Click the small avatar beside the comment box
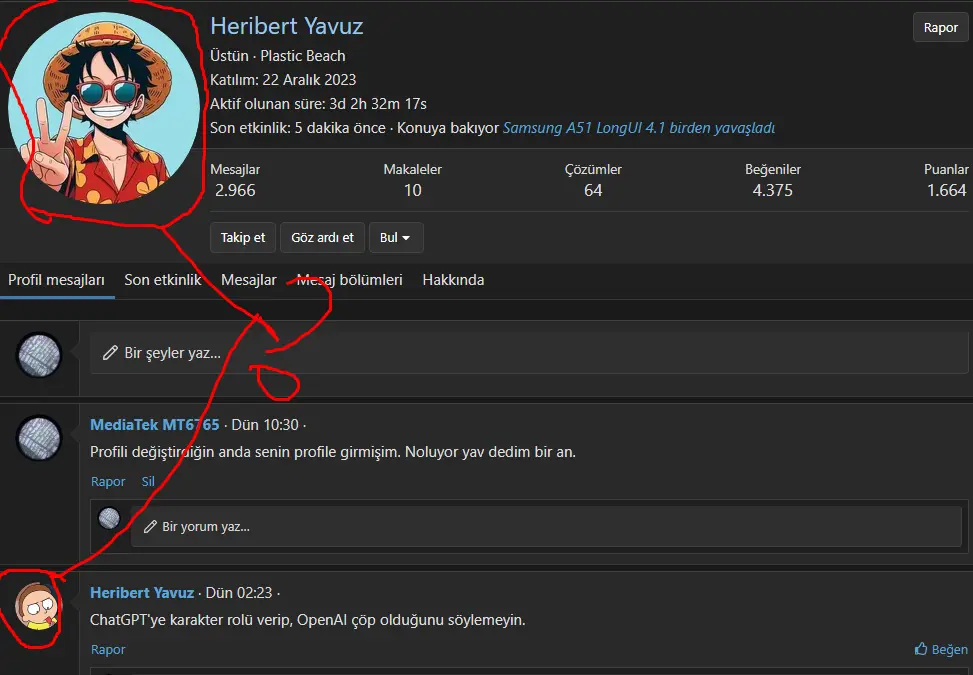This screenshot has width=973, height=675. pyautogui.click(x=109, y=518)
